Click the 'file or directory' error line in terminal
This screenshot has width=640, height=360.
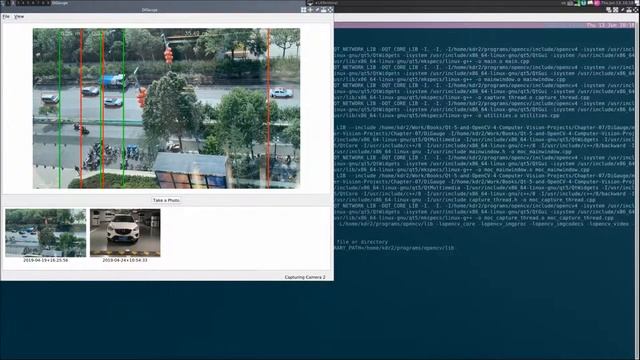pyautogui.click(x=362, y=242)
